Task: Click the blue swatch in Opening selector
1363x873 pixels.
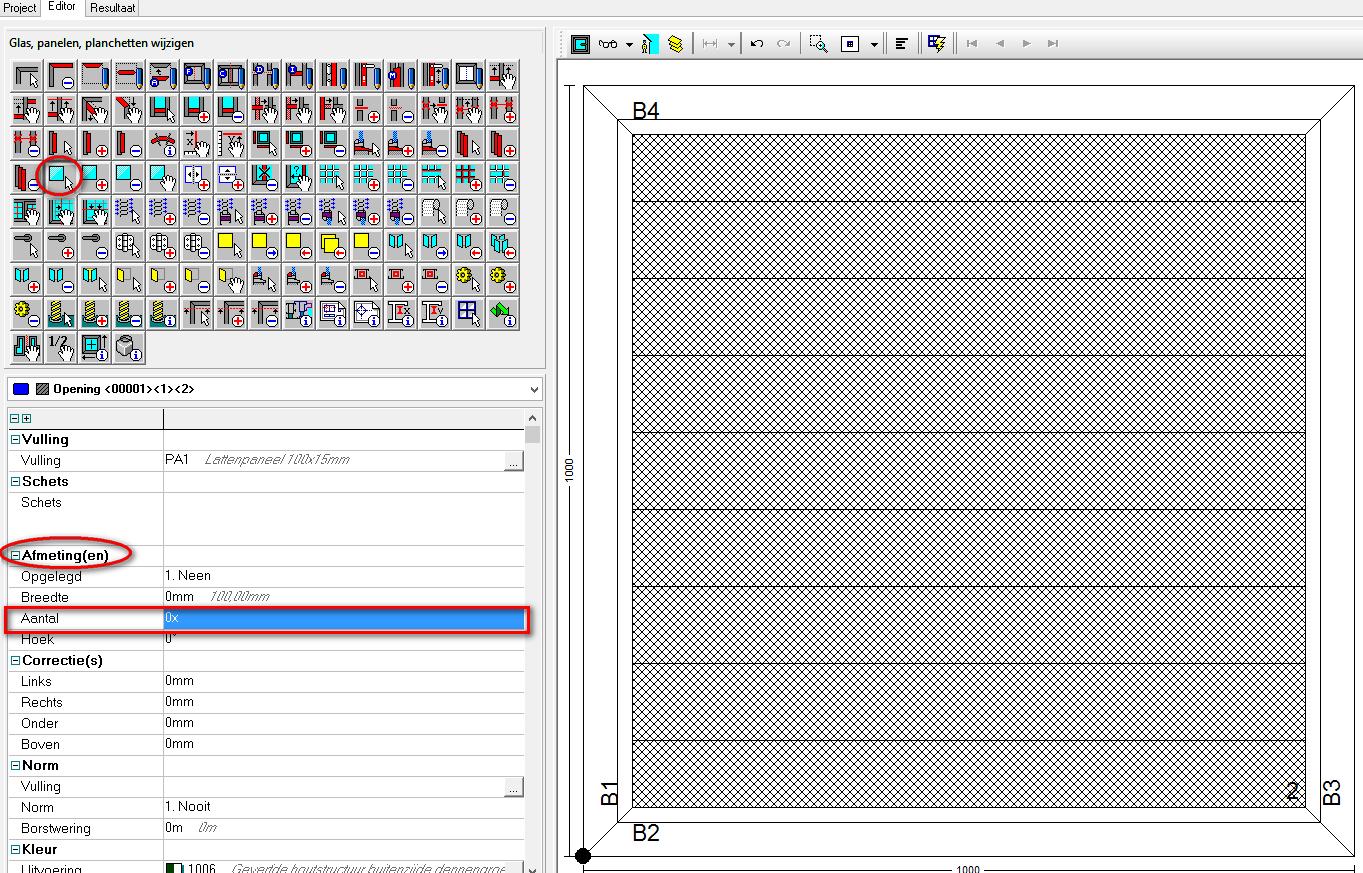Action: click(21, 389)
